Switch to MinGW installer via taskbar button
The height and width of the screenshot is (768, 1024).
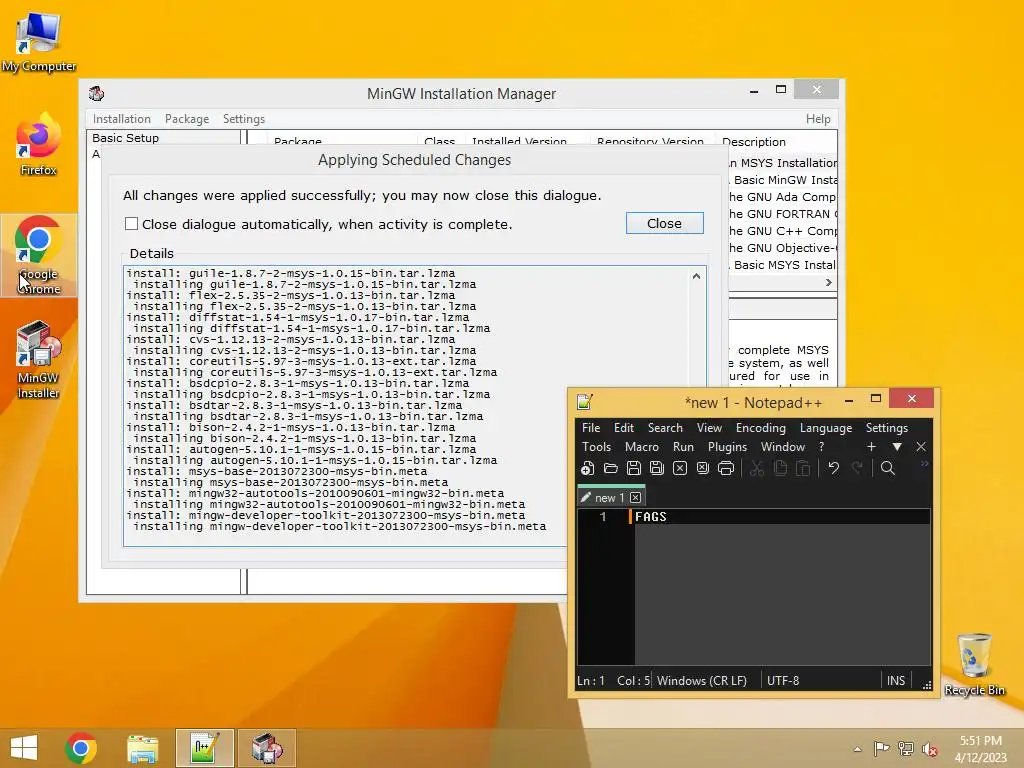266,748
